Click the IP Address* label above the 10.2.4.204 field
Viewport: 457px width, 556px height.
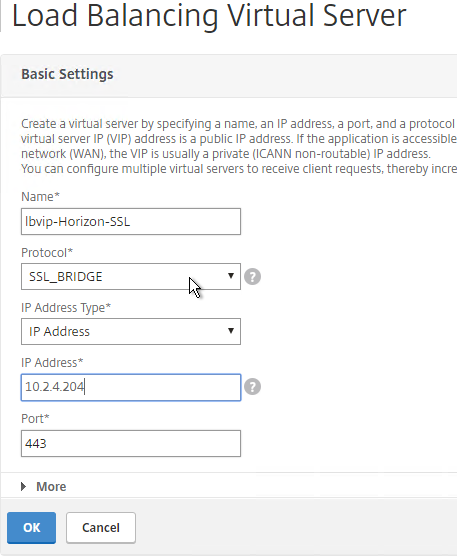pos(52,363)
